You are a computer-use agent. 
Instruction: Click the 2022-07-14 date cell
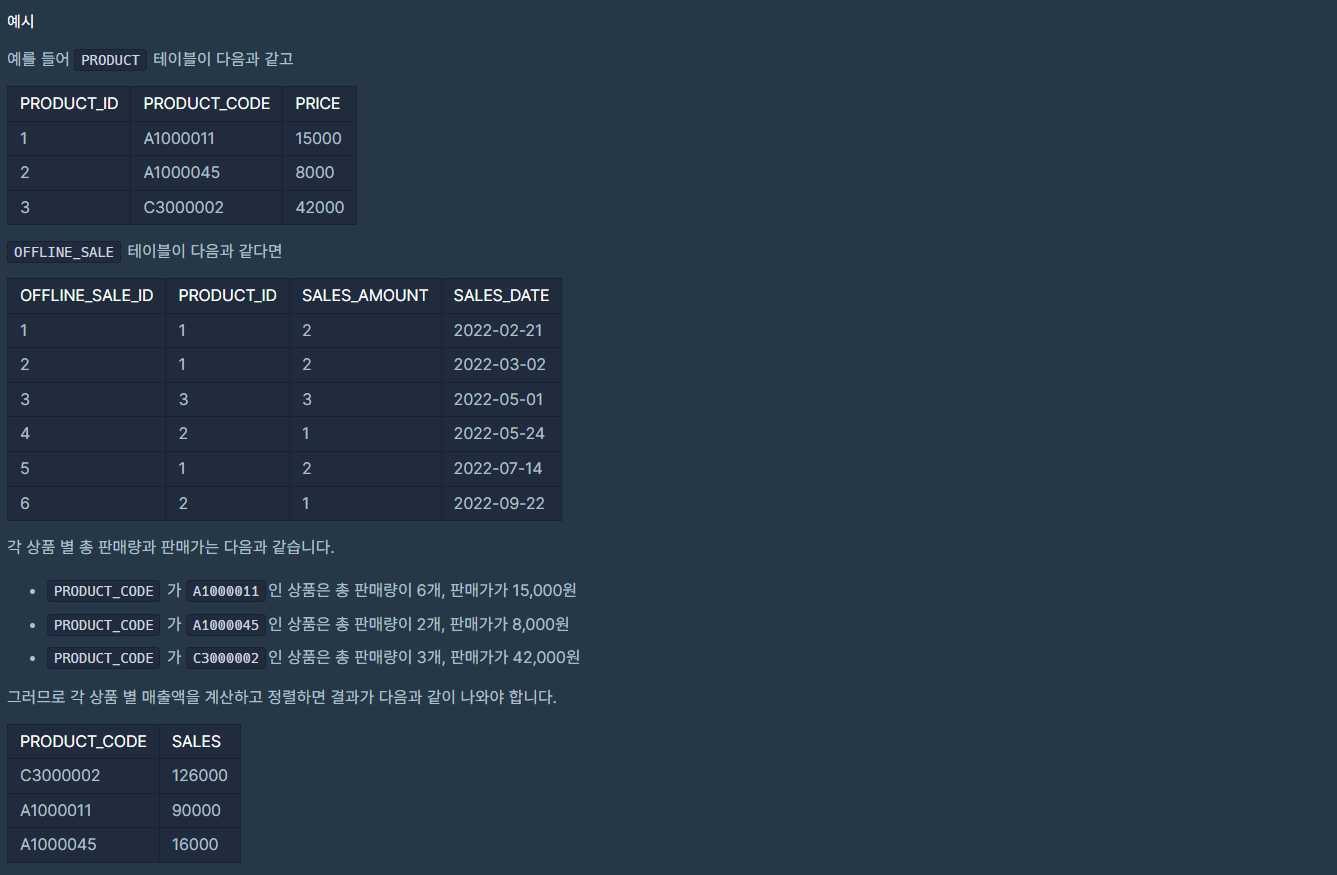(x=498, y=469)
